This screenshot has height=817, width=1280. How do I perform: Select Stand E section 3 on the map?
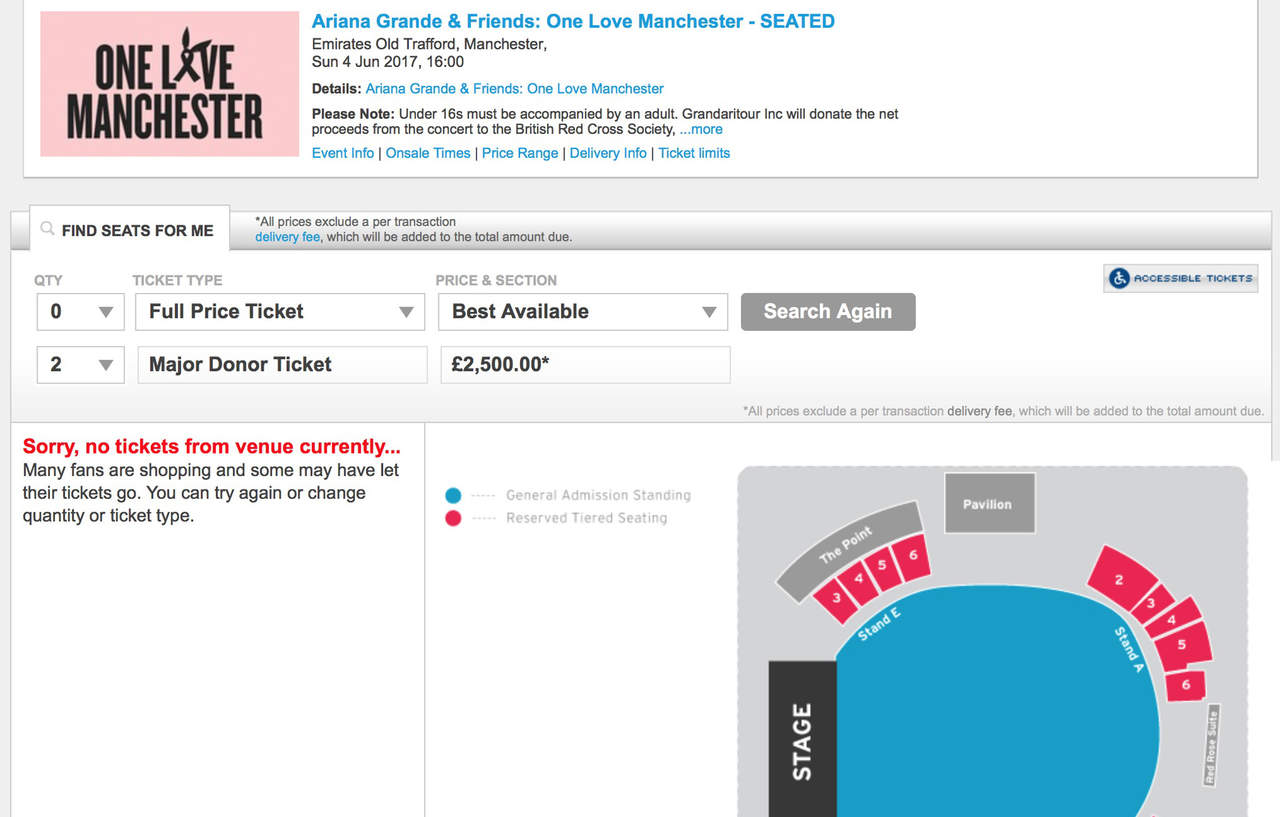coord(837,598)
